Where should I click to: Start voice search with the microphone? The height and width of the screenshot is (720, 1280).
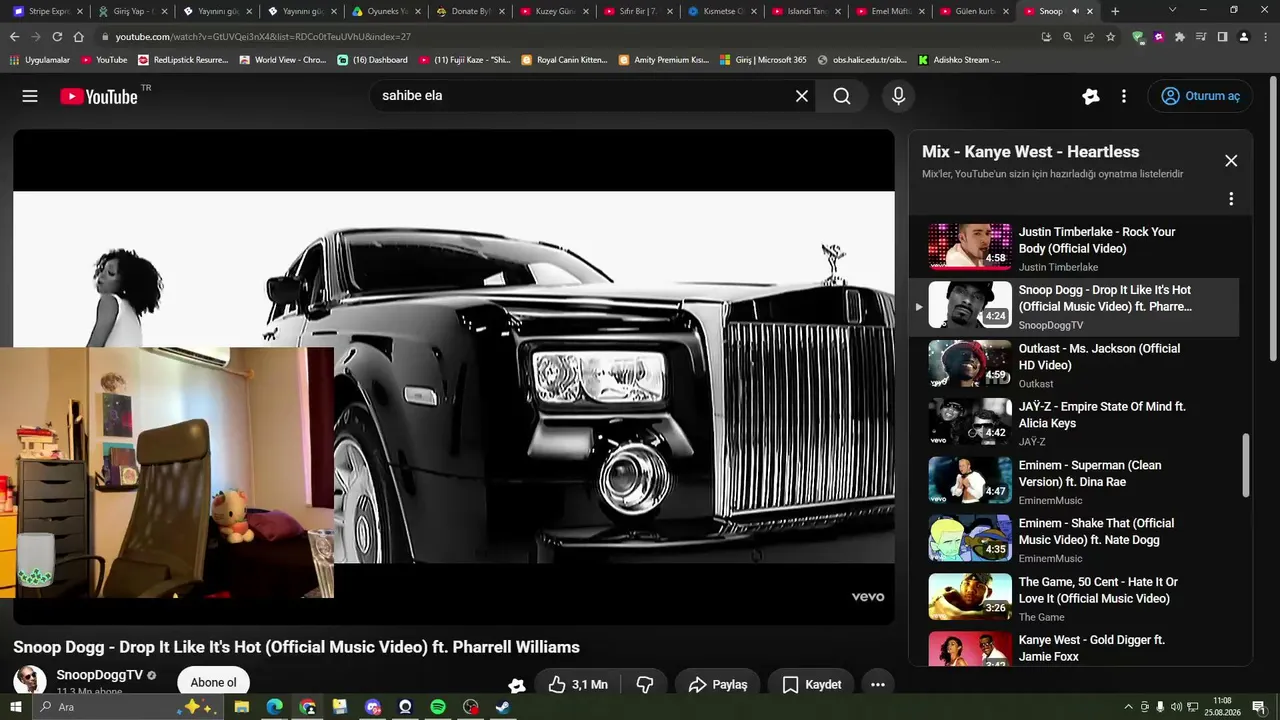click(x=898, y=96)
